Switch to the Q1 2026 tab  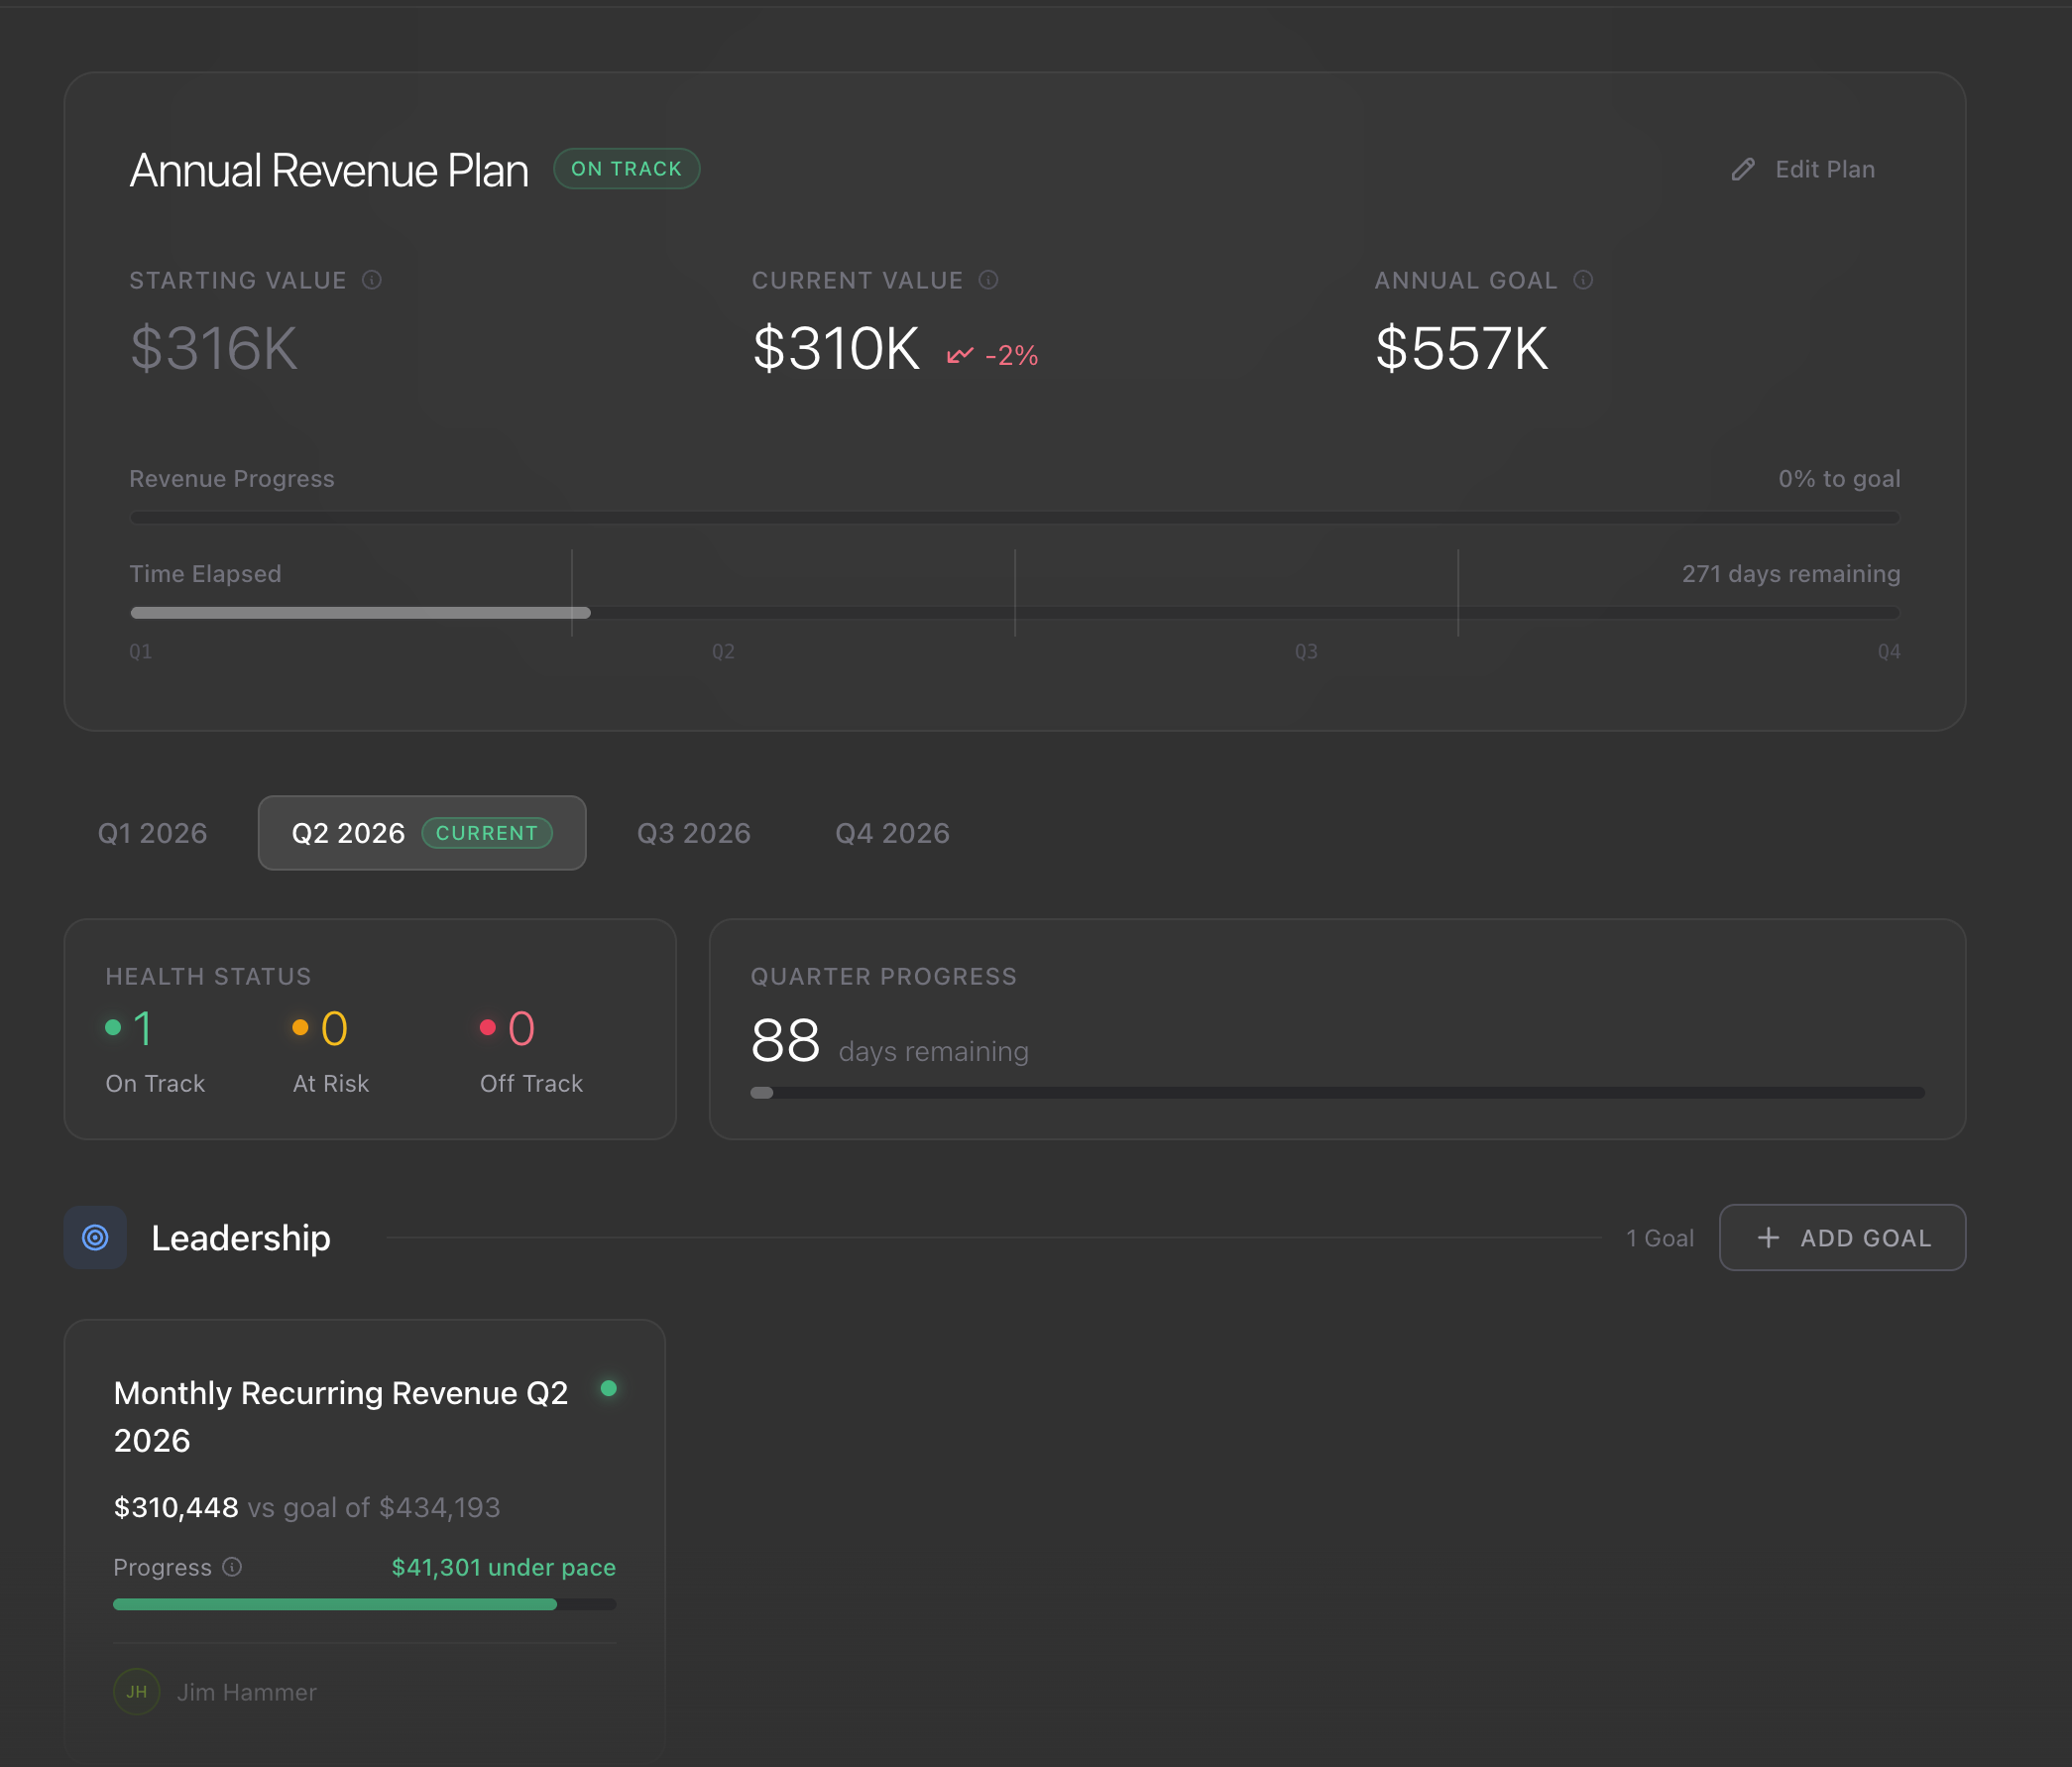[x=152, y=833]
